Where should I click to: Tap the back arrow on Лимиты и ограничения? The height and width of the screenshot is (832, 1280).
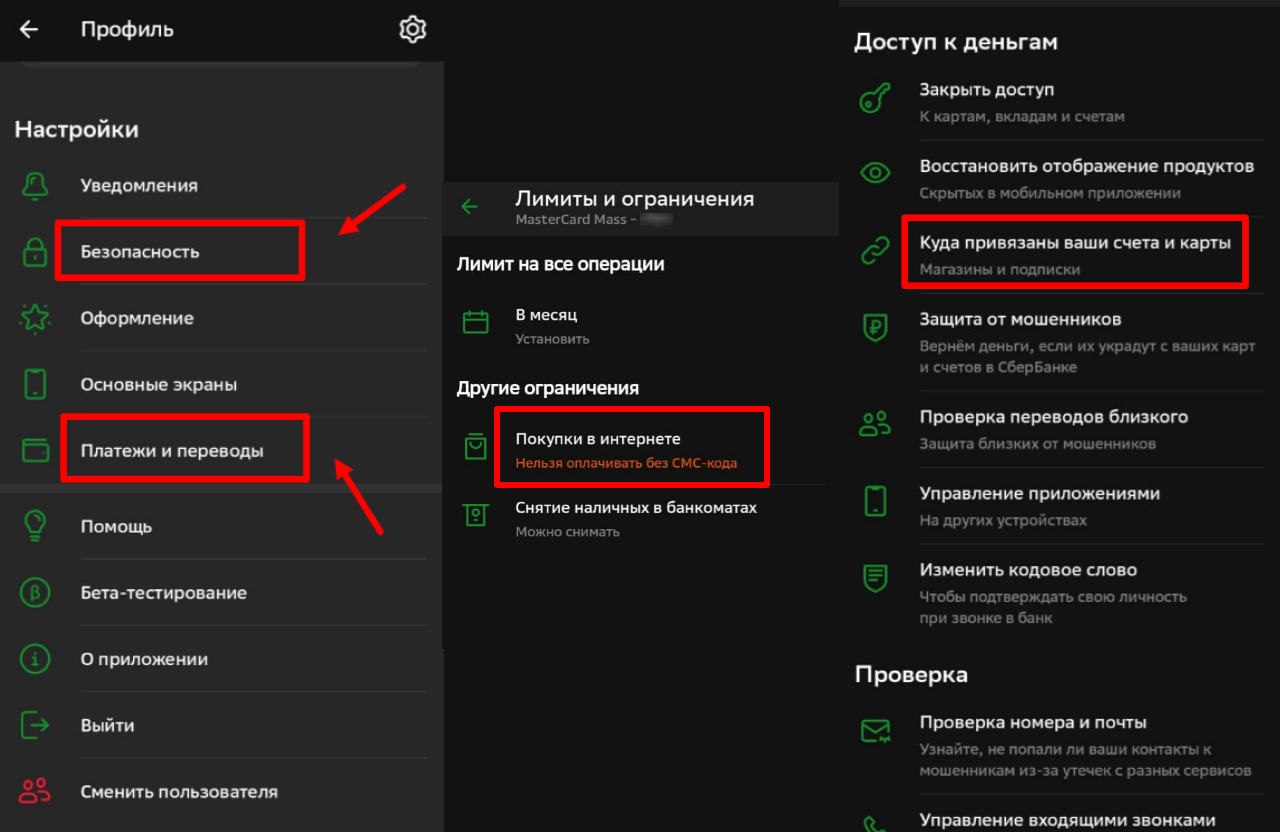469,205
